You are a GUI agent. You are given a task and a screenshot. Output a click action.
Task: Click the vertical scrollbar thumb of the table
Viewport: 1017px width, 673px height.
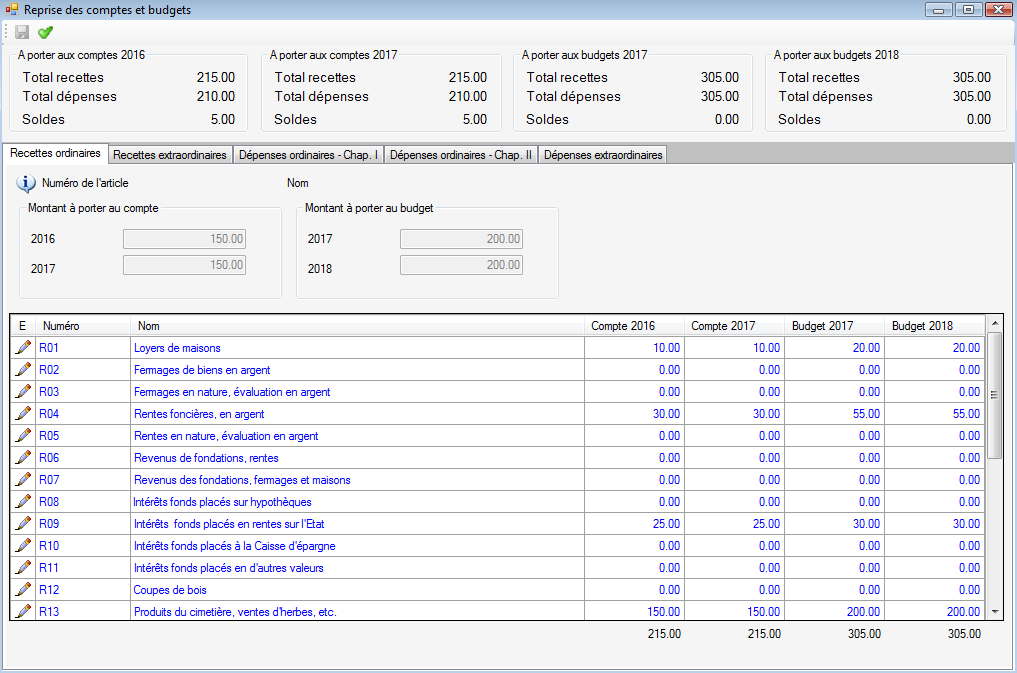(x=994, y=395)
